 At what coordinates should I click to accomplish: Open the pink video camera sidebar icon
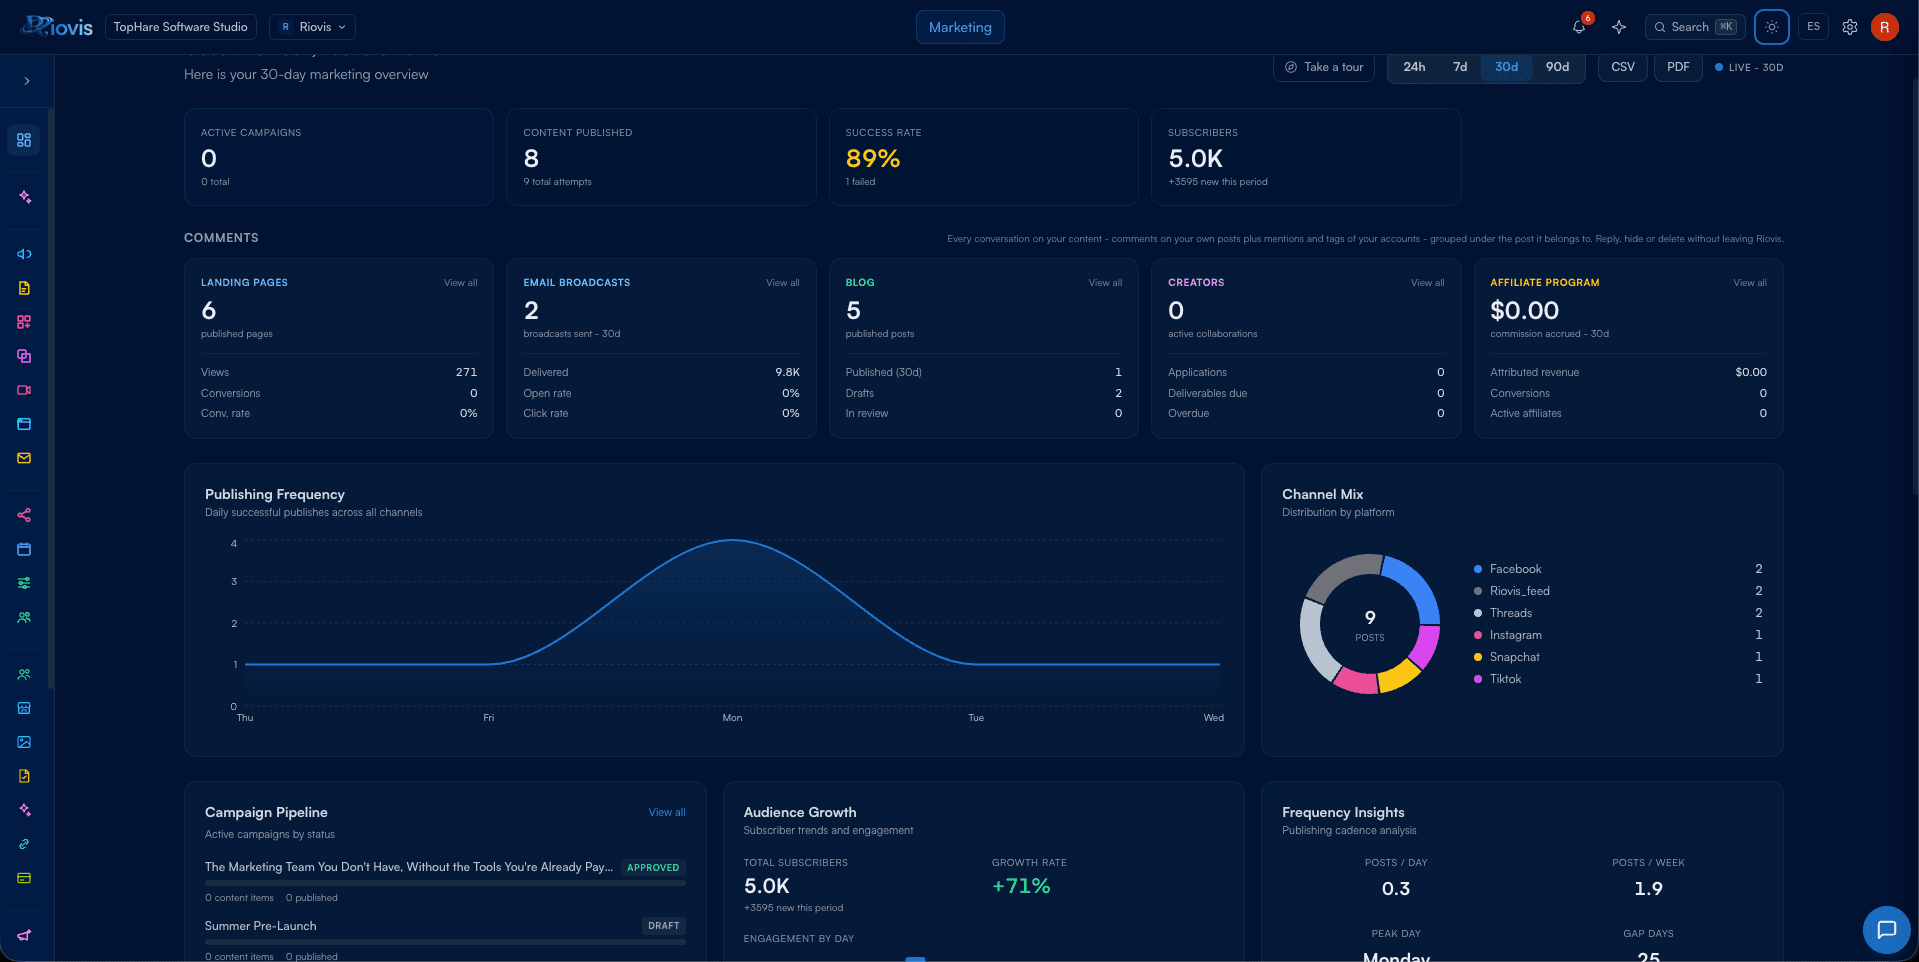tap(24, 390)
